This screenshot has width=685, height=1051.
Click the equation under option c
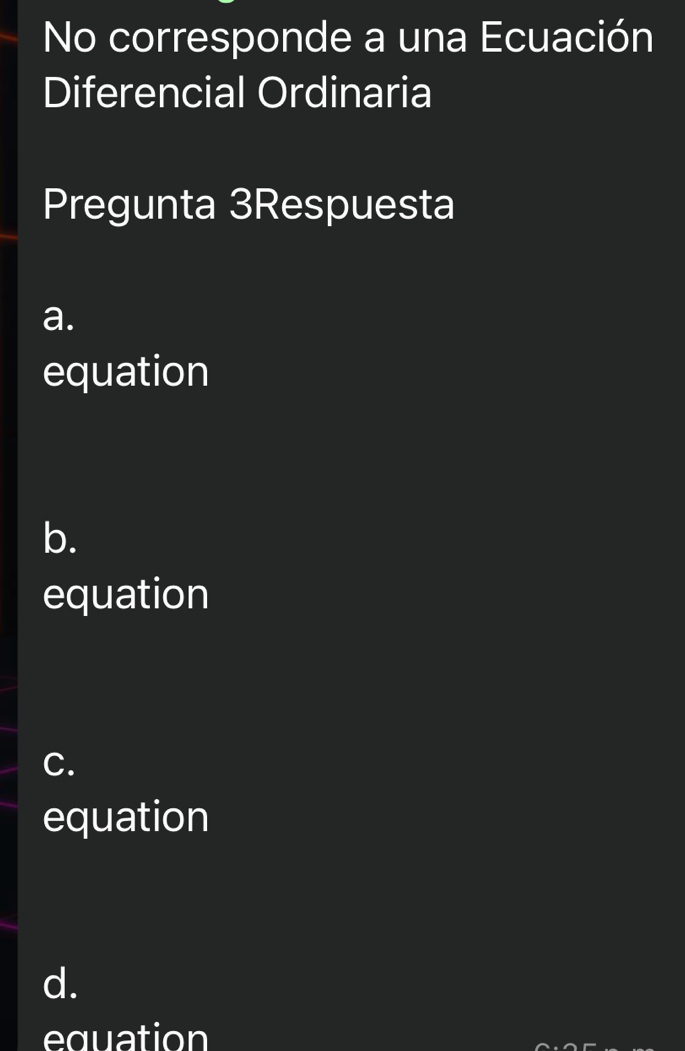tap(126, 816)
